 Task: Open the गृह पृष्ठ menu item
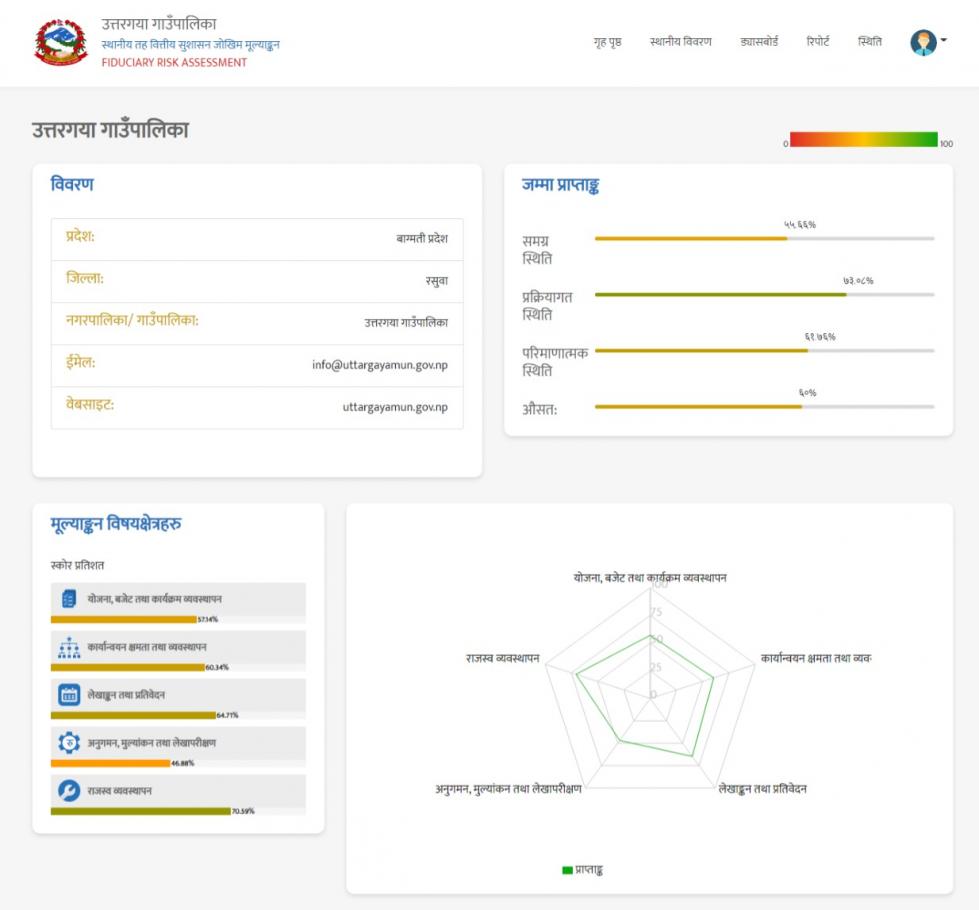click(608, 42)
